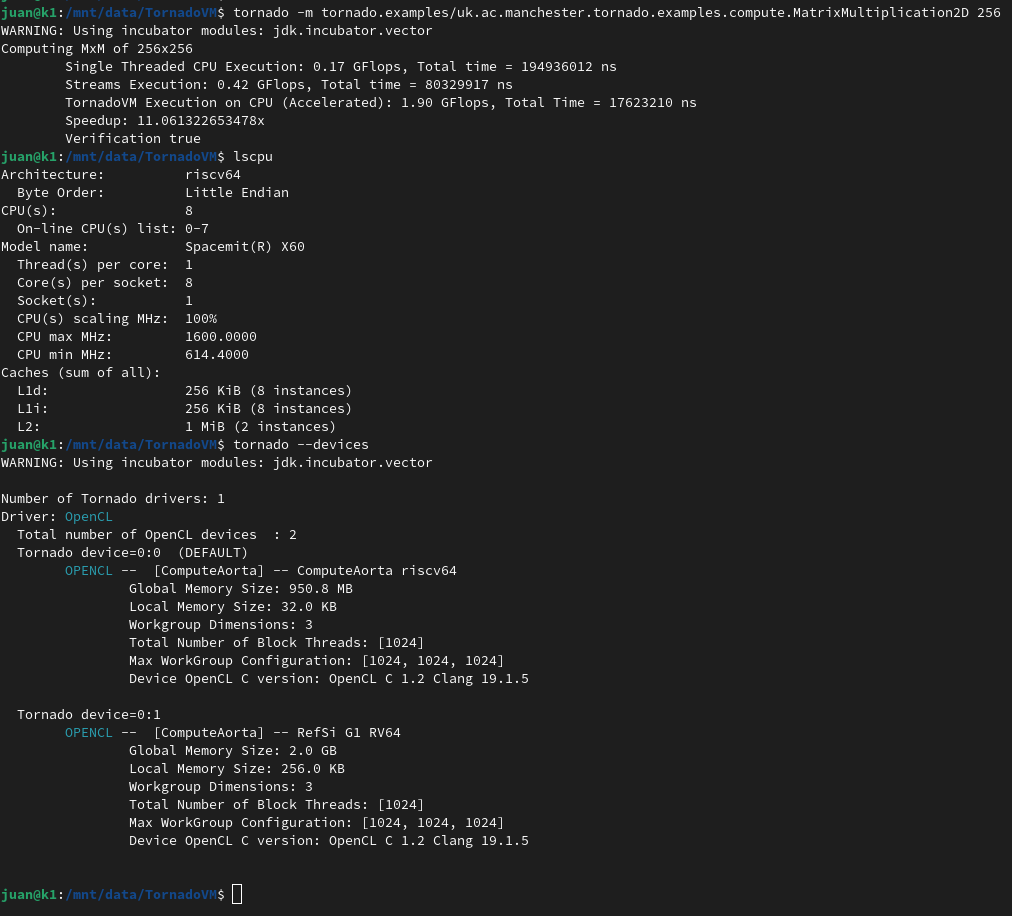Screen dimensions: 1012x916
Task: Click 'Global Memory Size: 950.8 MB' line
Action: [x=241, y=589]
